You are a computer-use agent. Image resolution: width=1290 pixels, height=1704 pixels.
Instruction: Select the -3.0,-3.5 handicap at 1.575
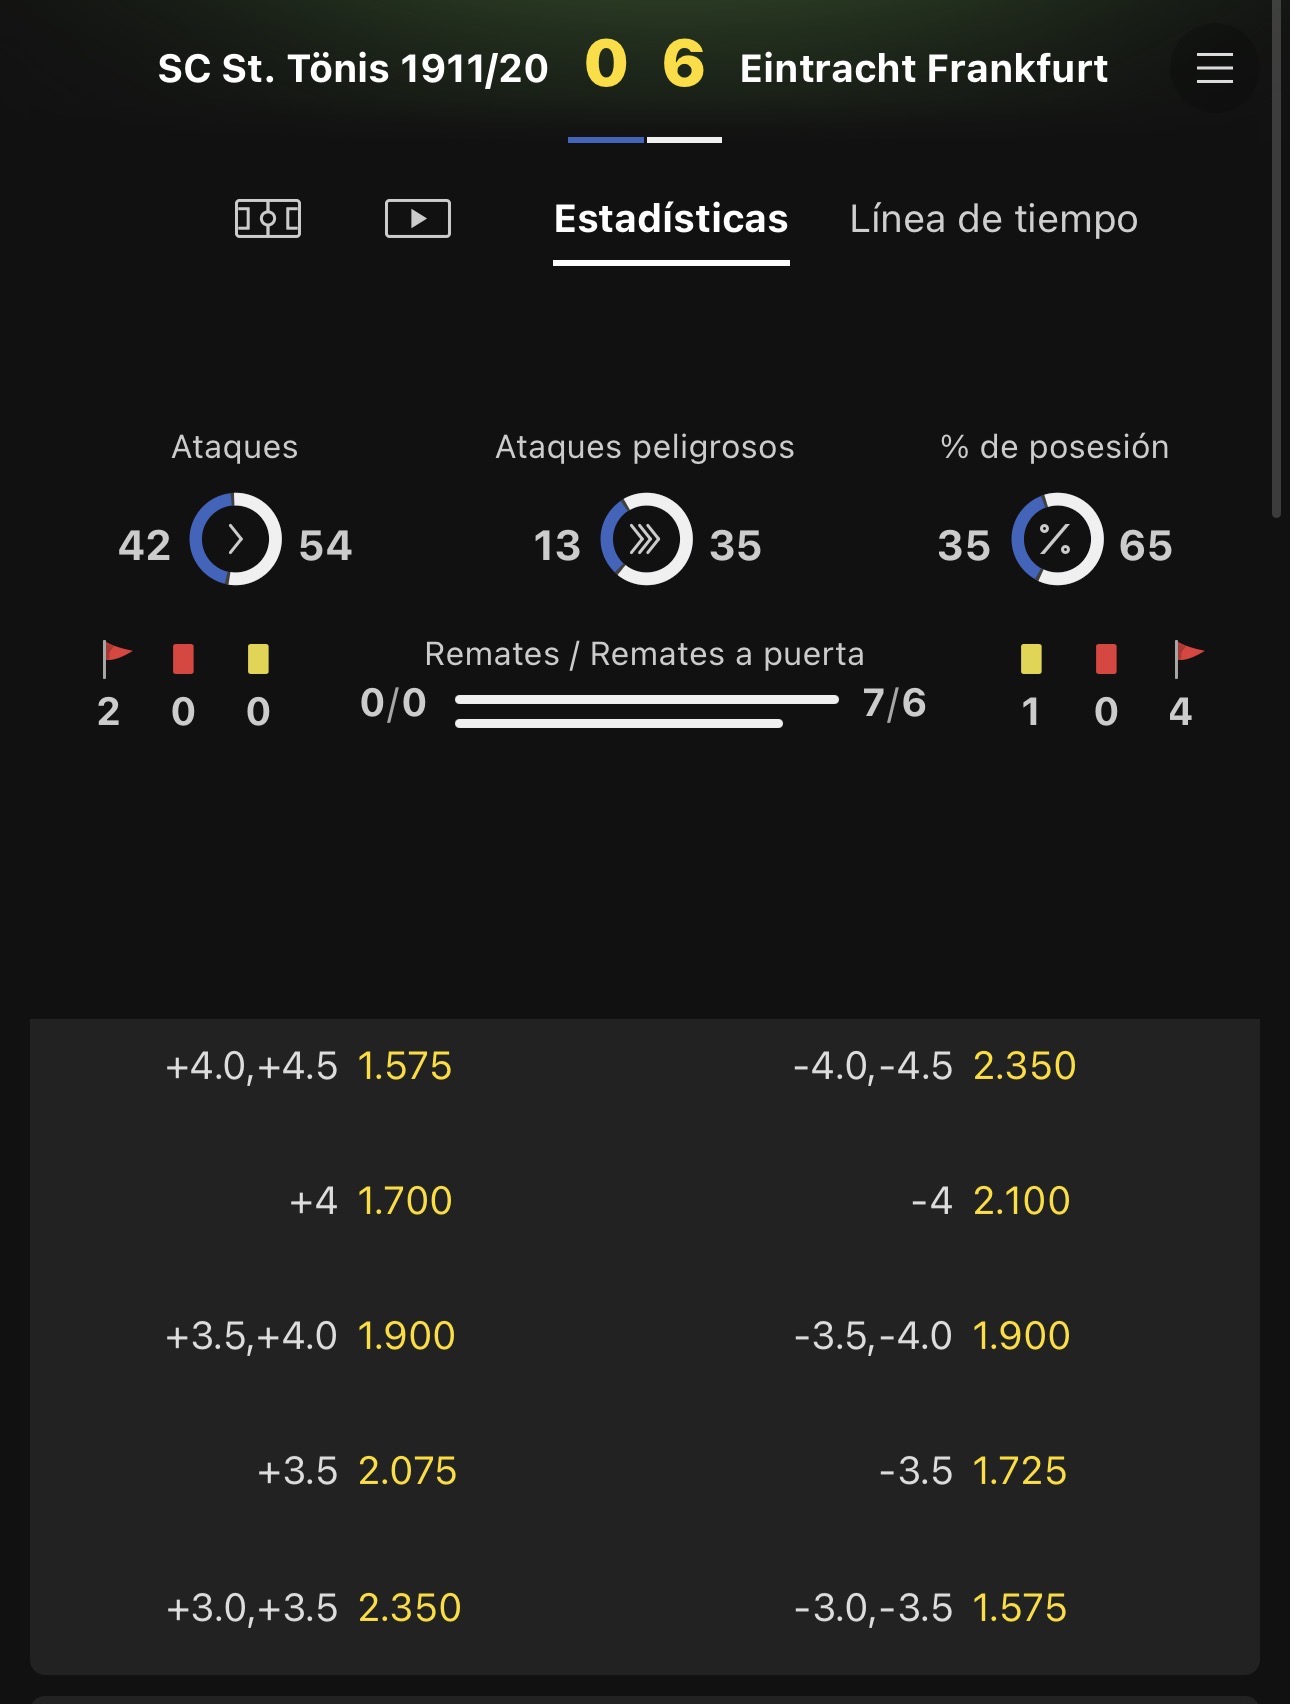[930, 1608]
